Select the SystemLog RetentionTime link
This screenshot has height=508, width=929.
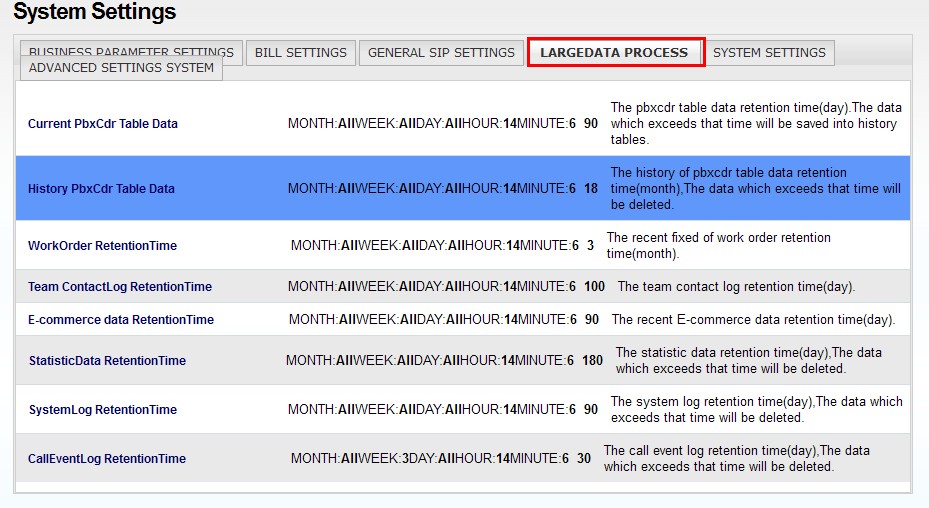coord(103,410)
